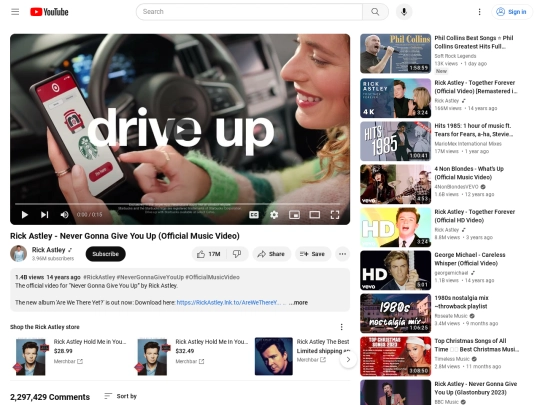Image resolution: width=540 pixels, height=405 pixels.
Task: Open the #NeverGonnaGiveYouUp hashtag
Action: click(150, 277)
